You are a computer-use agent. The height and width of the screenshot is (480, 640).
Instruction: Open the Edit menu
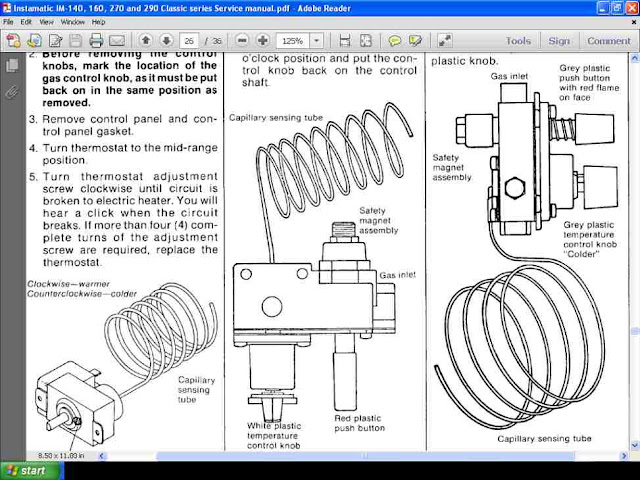point(26,22)
